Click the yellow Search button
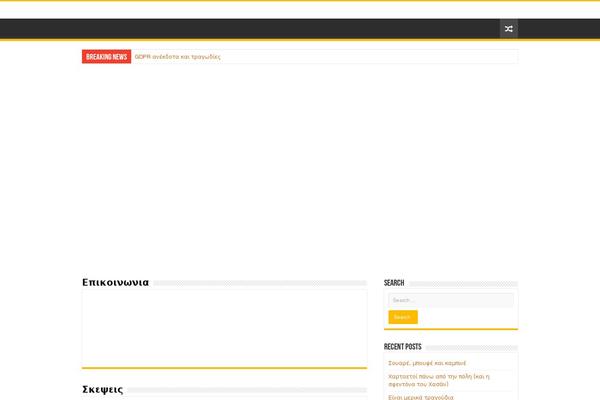Viewport: 600px width, 400px height. (x=403, y=317)
